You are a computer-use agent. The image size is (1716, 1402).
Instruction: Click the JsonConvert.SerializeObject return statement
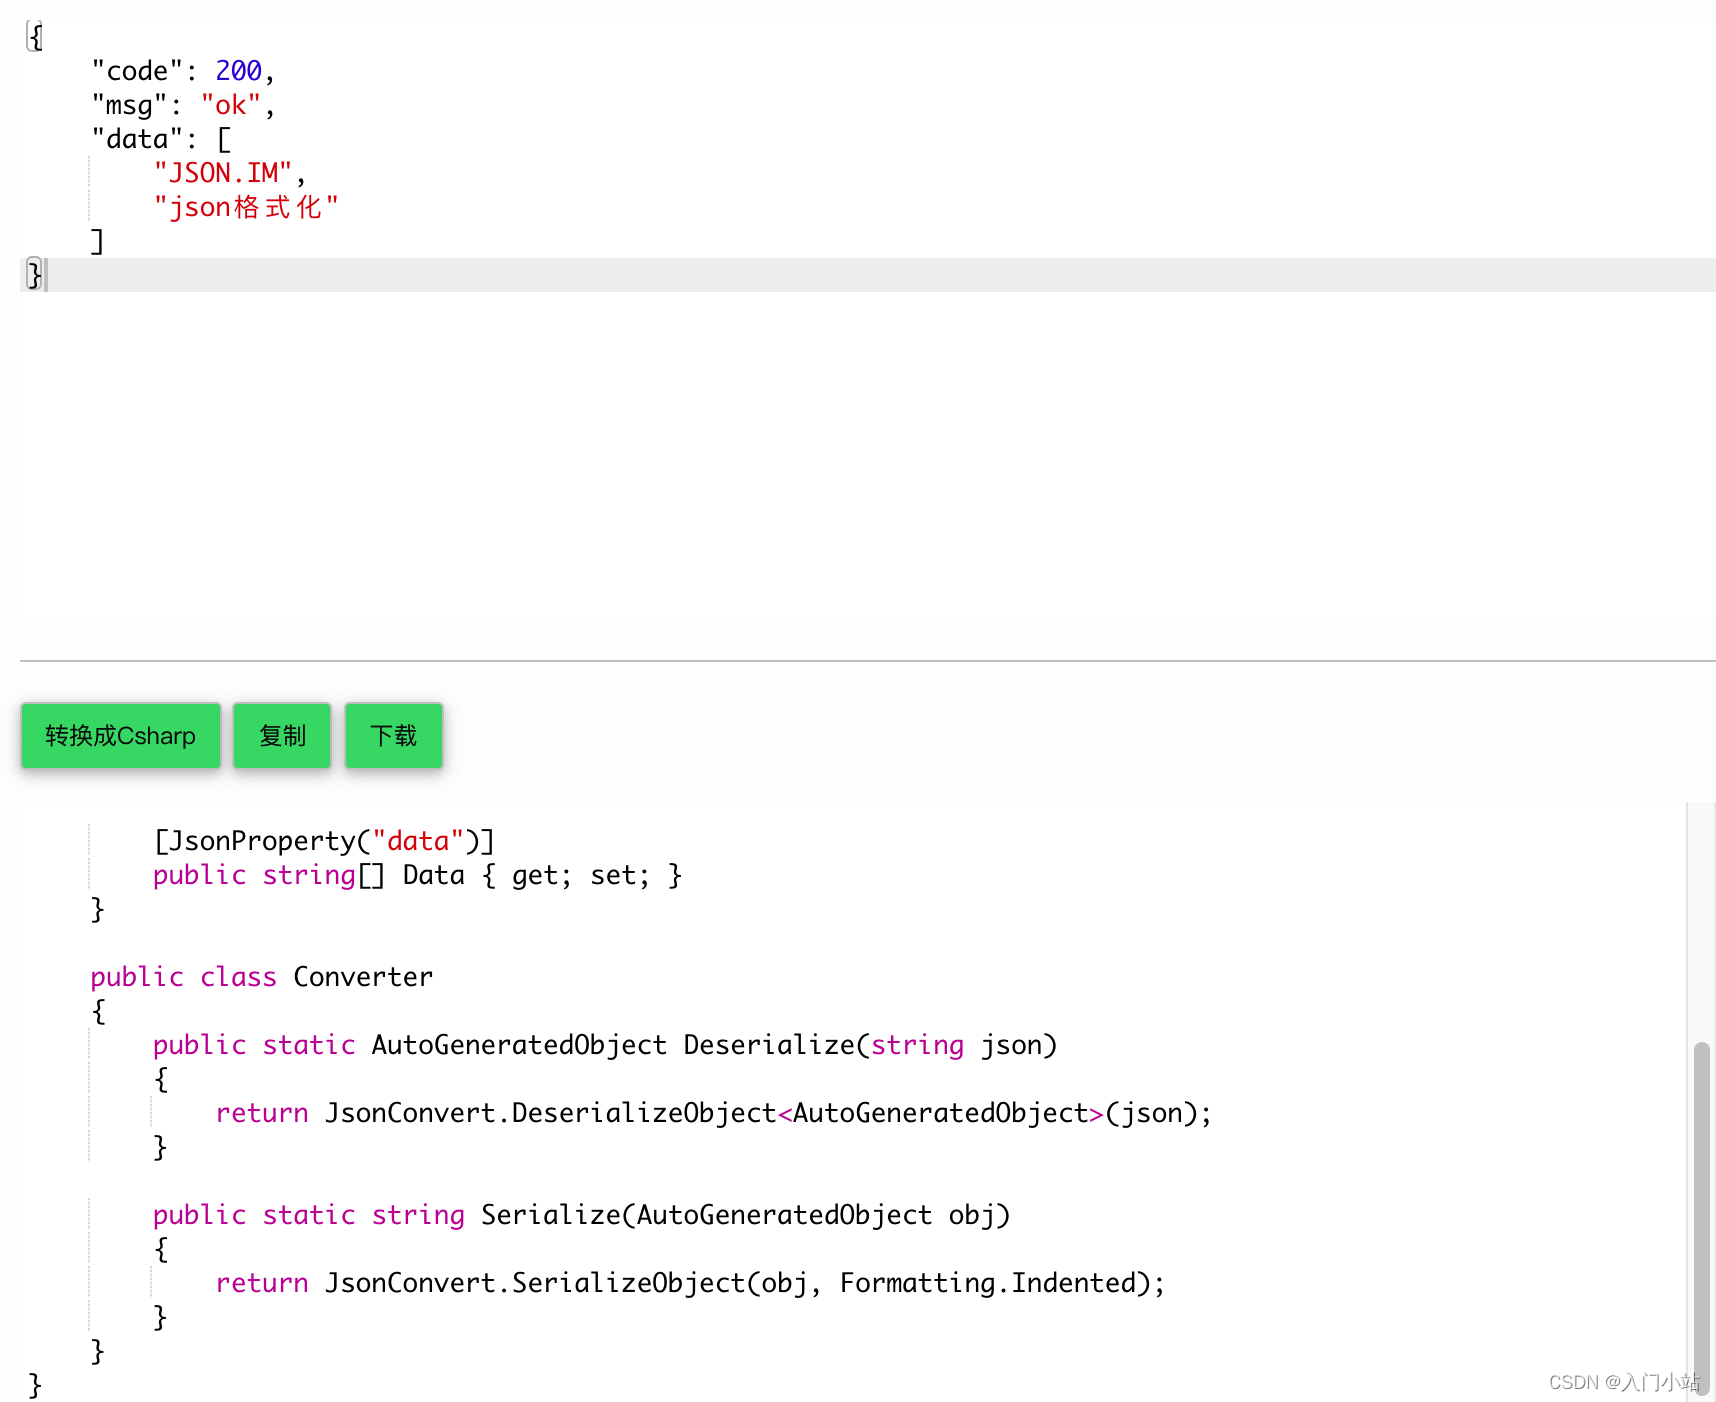(x=691, y=1283)
